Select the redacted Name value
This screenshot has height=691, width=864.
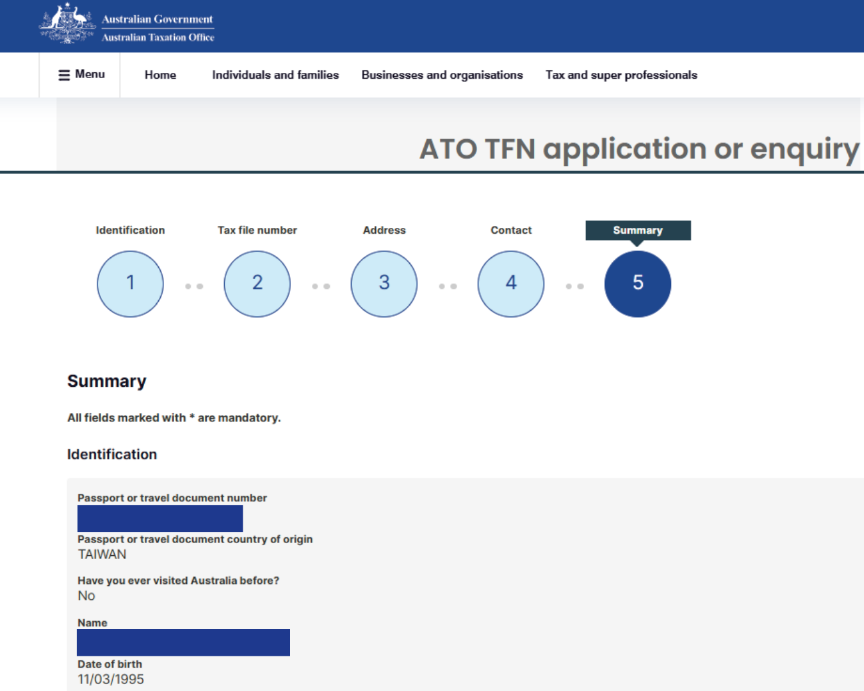183,642
